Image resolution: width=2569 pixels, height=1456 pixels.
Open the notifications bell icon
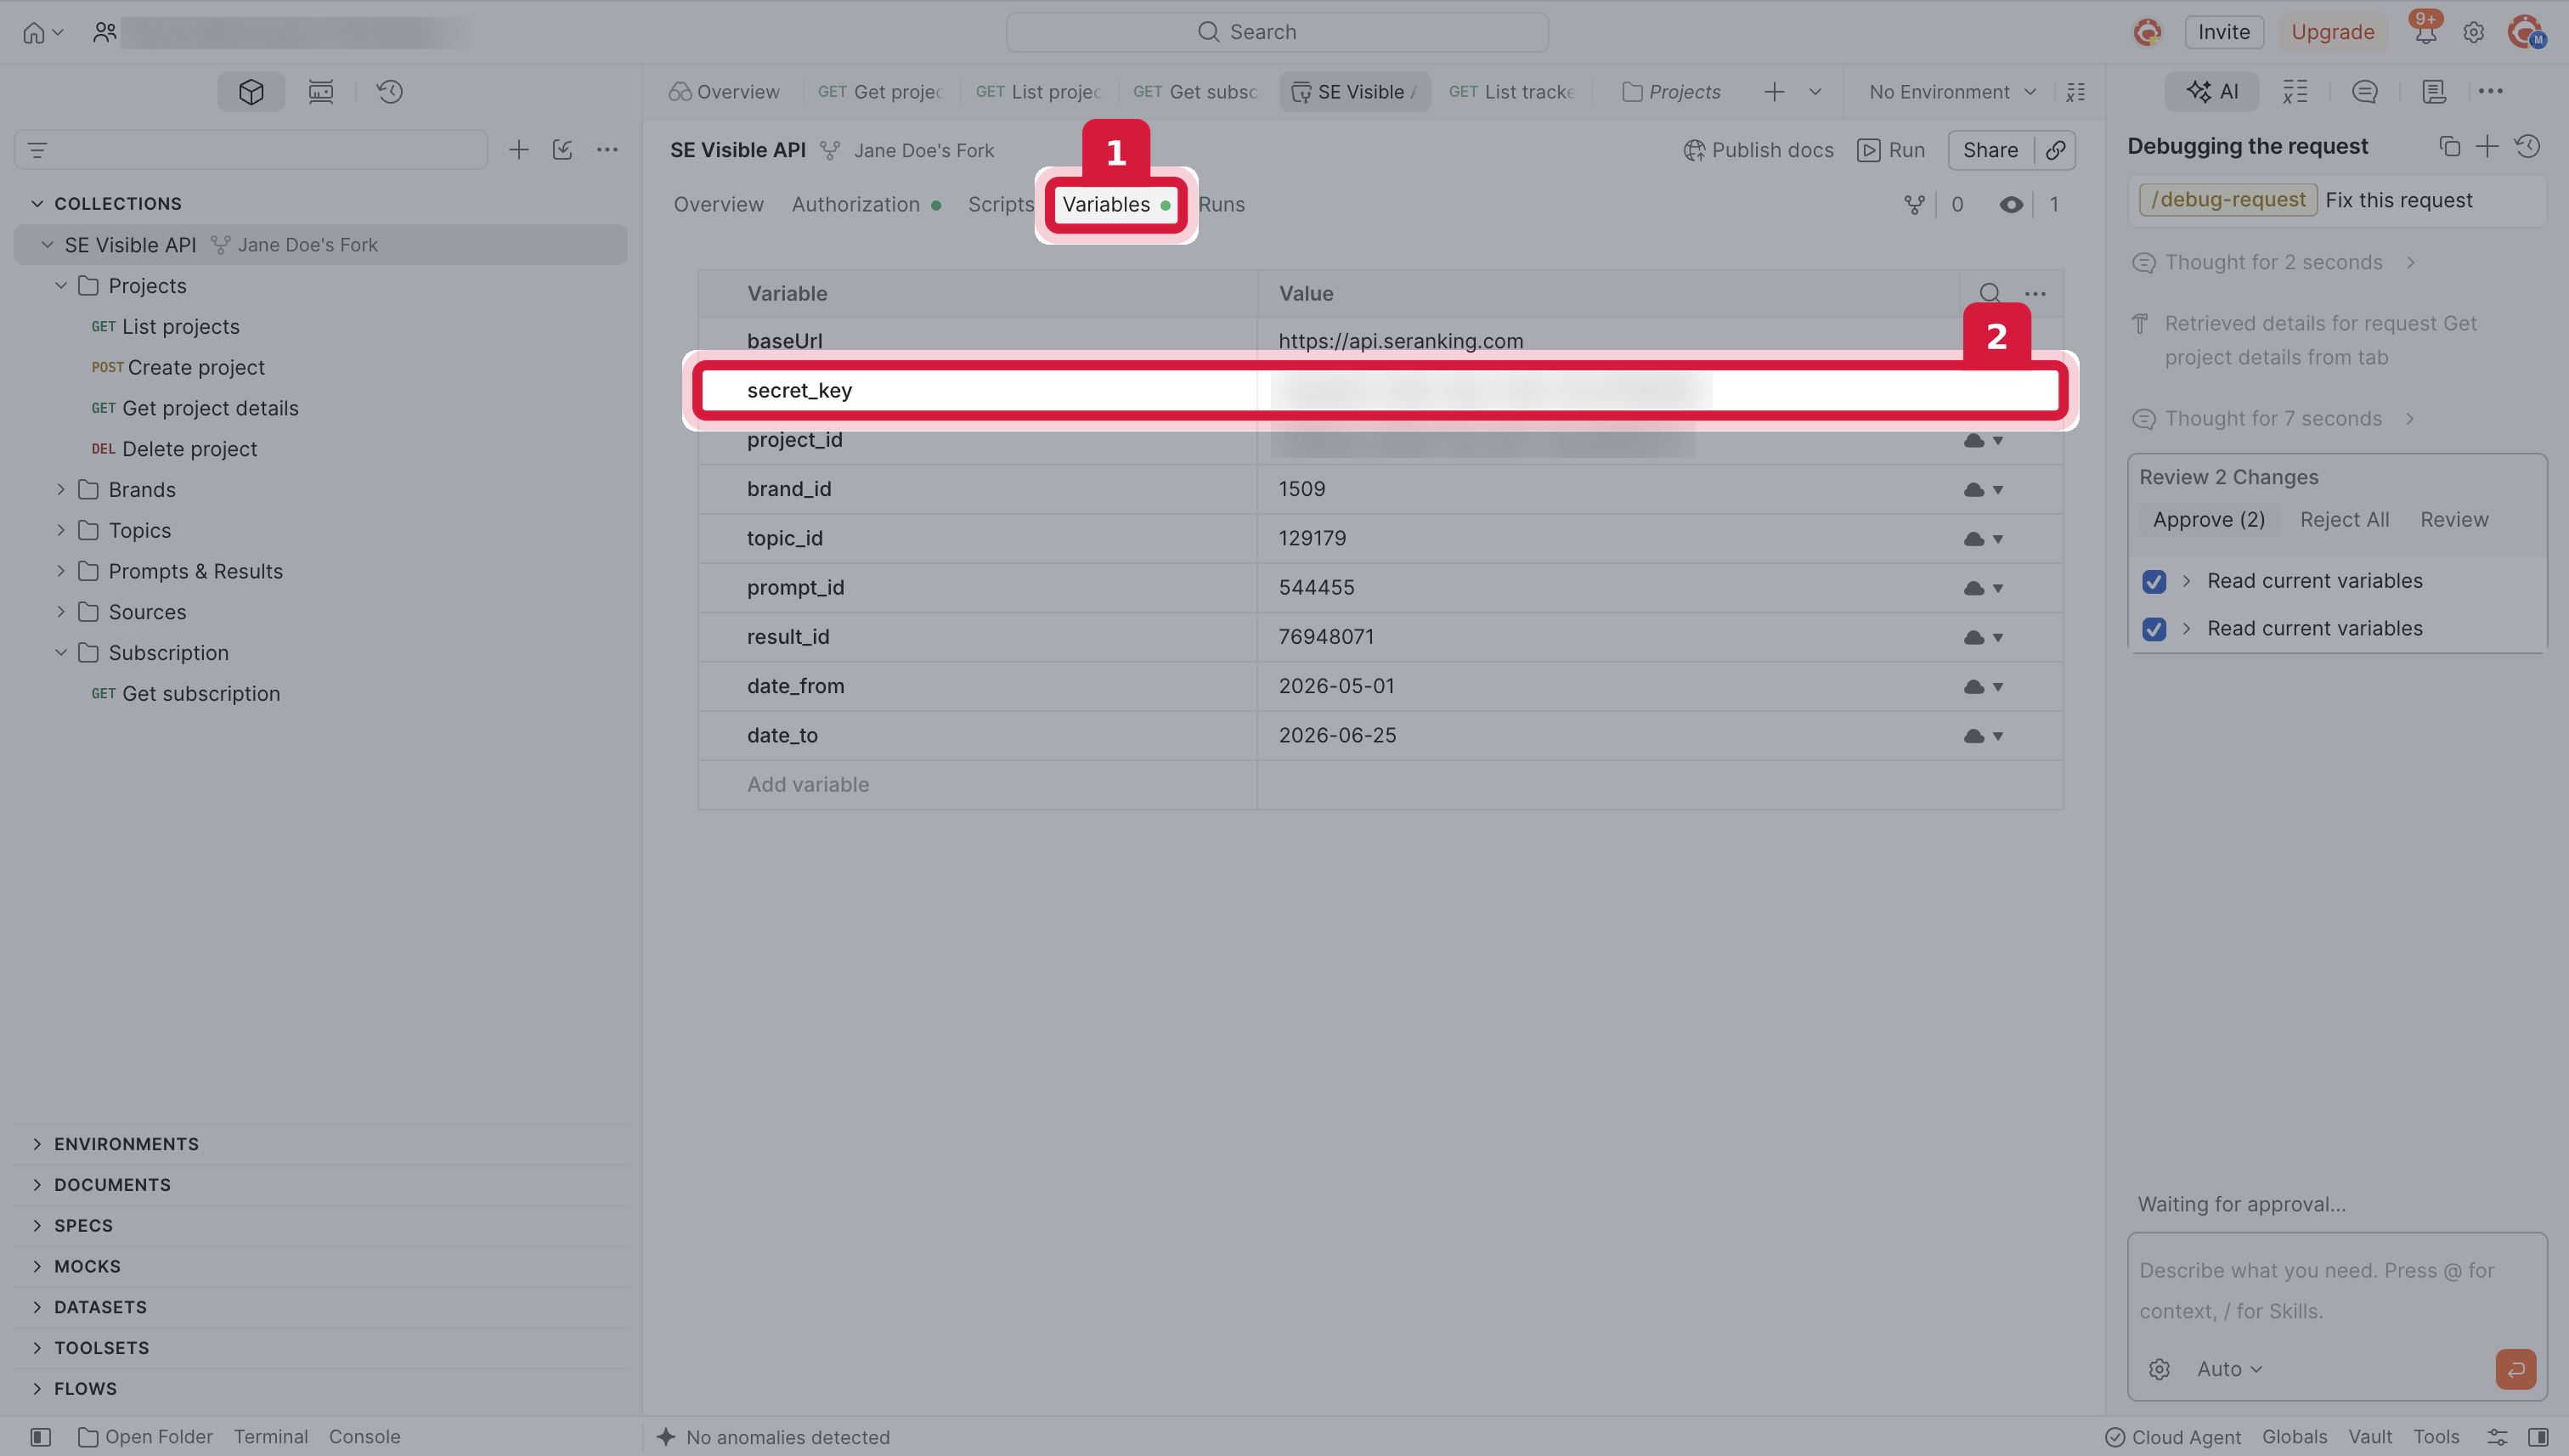pyautogui.click(x=2425, y=33)
